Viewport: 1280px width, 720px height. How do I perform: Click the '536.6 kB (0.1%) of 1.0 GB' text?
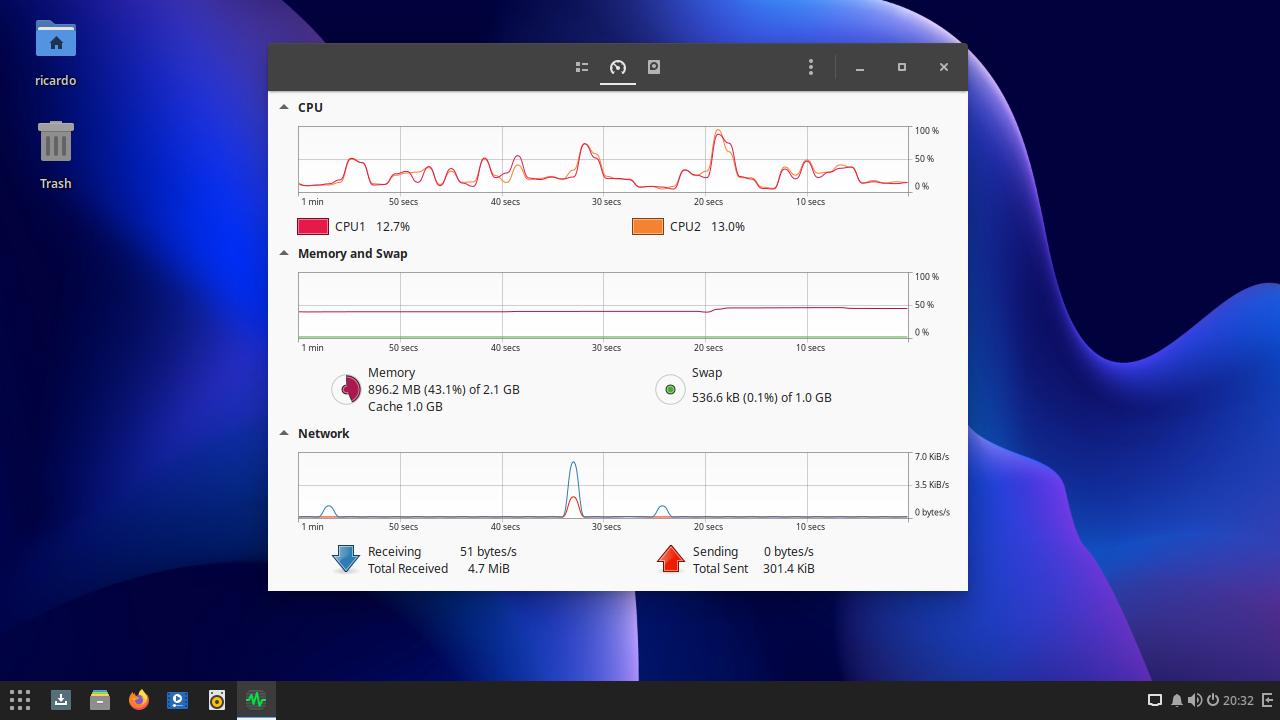click(x=762, y=397)
